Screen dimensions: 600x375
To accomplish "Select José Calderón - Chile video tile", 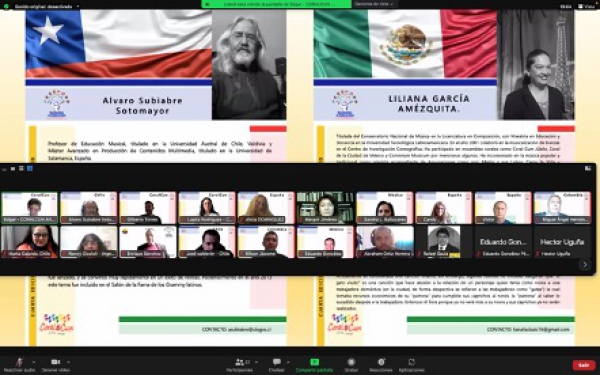I will [x=207, y=242].
